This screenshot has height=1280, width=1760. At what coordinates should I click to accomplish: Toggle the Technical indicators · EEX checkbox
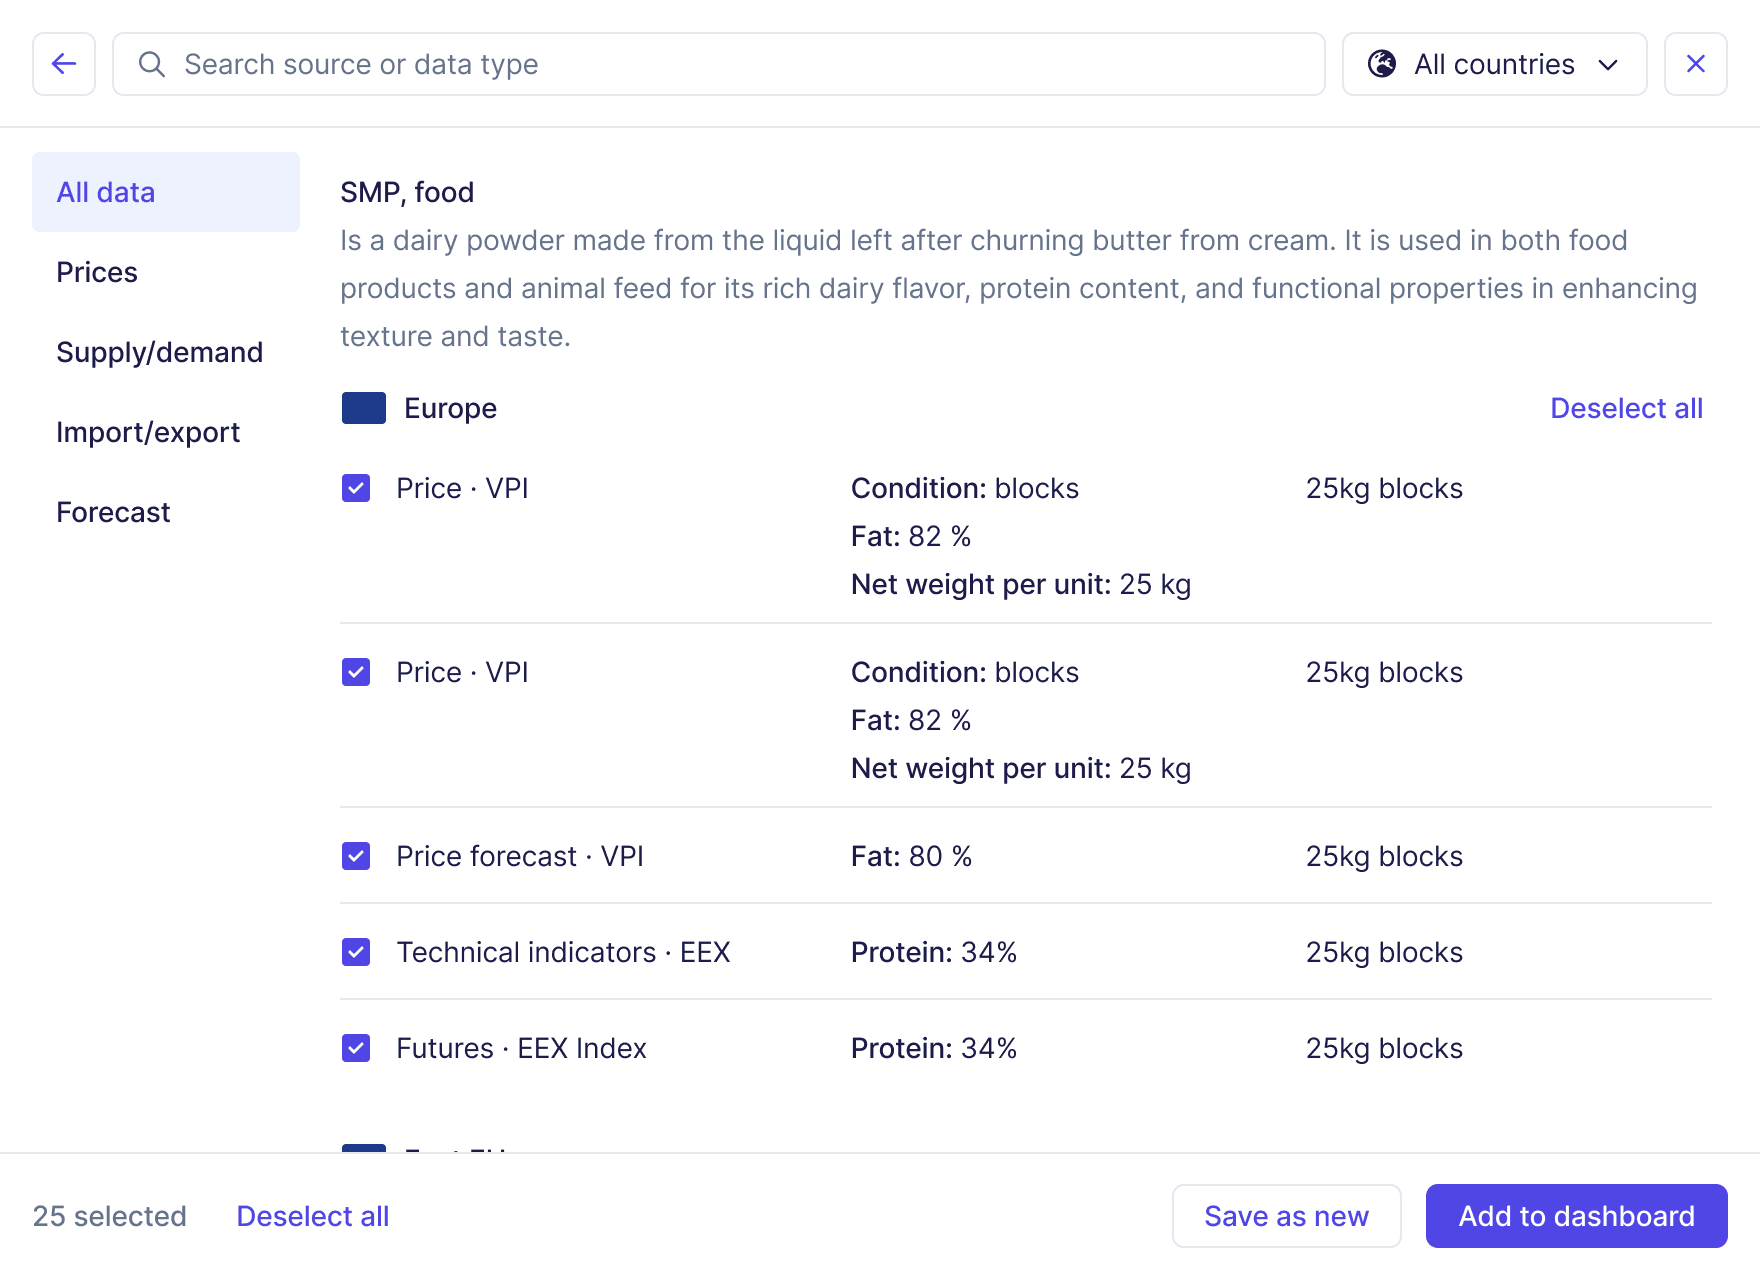pos(356,952)
